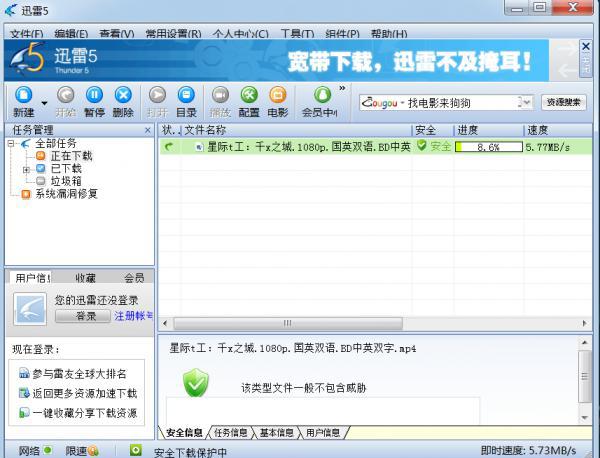600x458 pixels.
Task: Click the 注册帐号 link
Action: tap(134, 316)
